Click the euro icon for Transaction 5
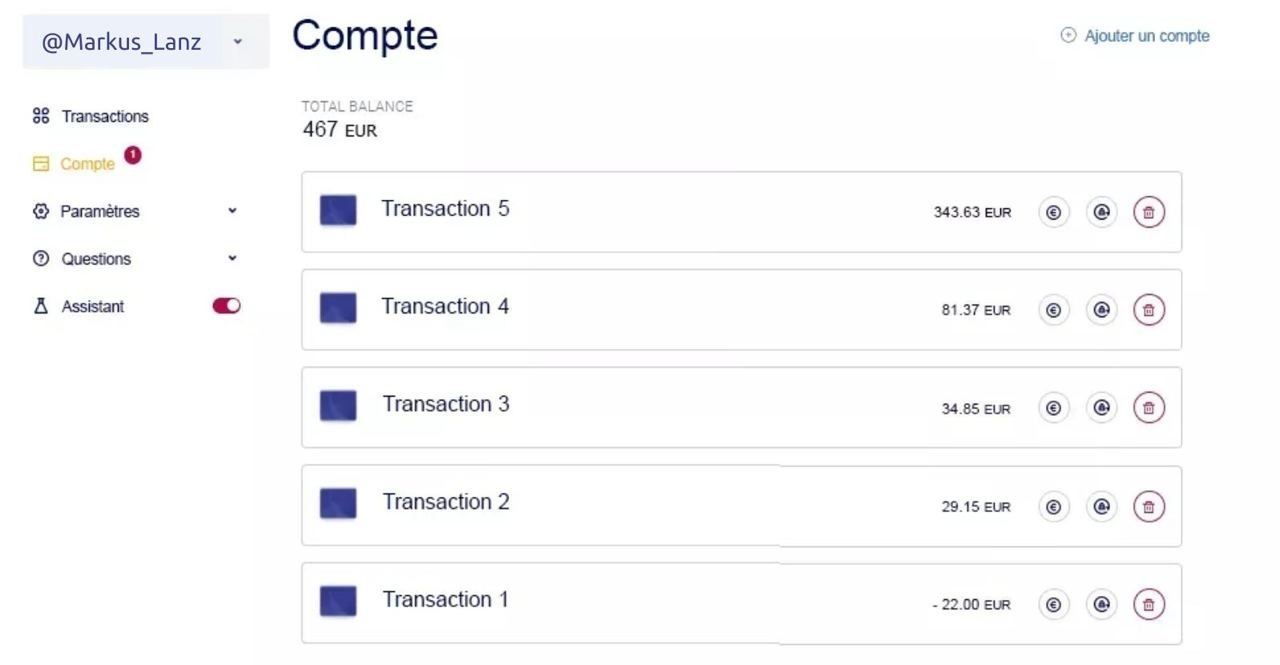Screen dimensions: 1280x665 click(x=1053, y=212)
